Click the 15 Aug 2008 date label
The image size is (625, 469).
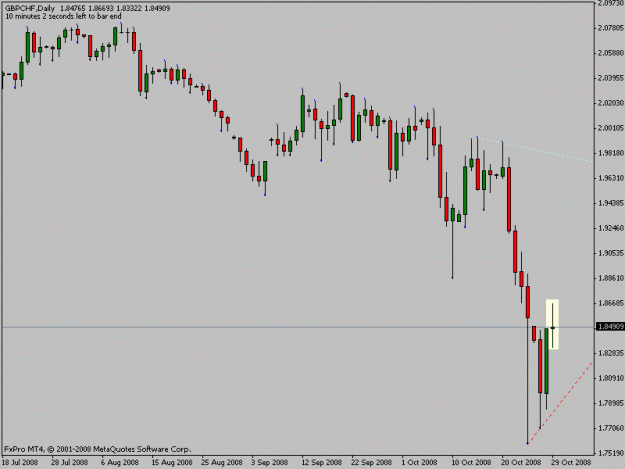coord(171,463)
